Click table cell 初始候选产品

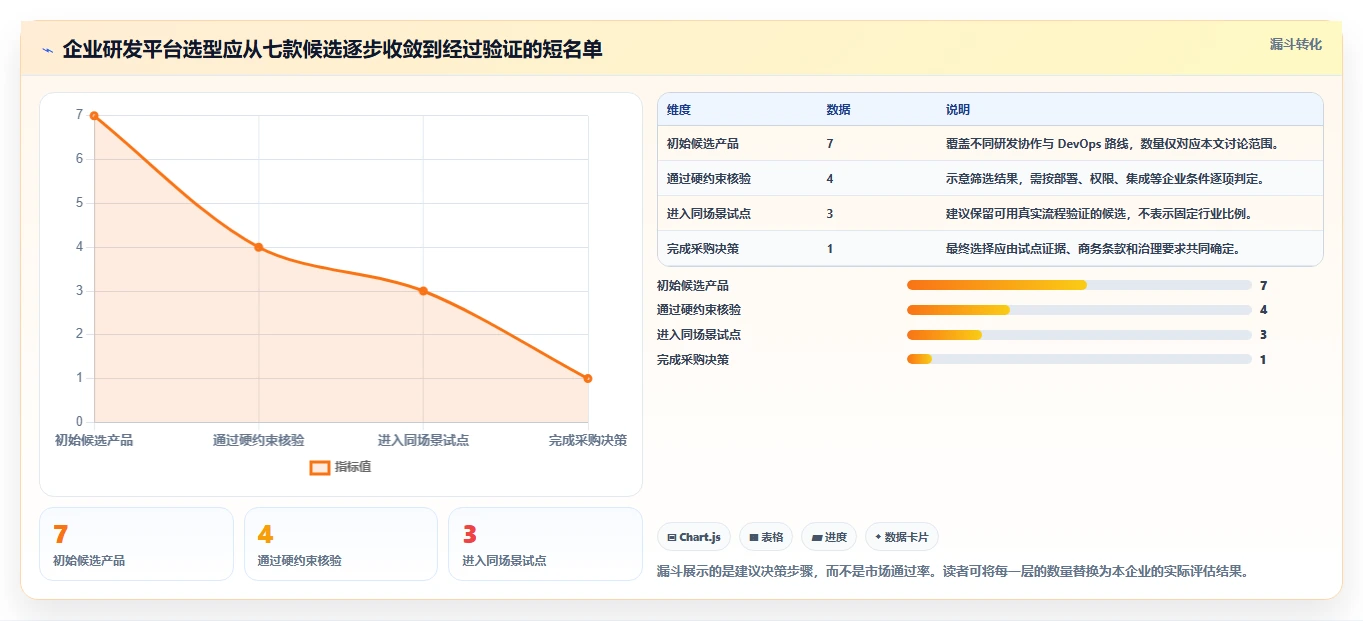coord(703,144)
